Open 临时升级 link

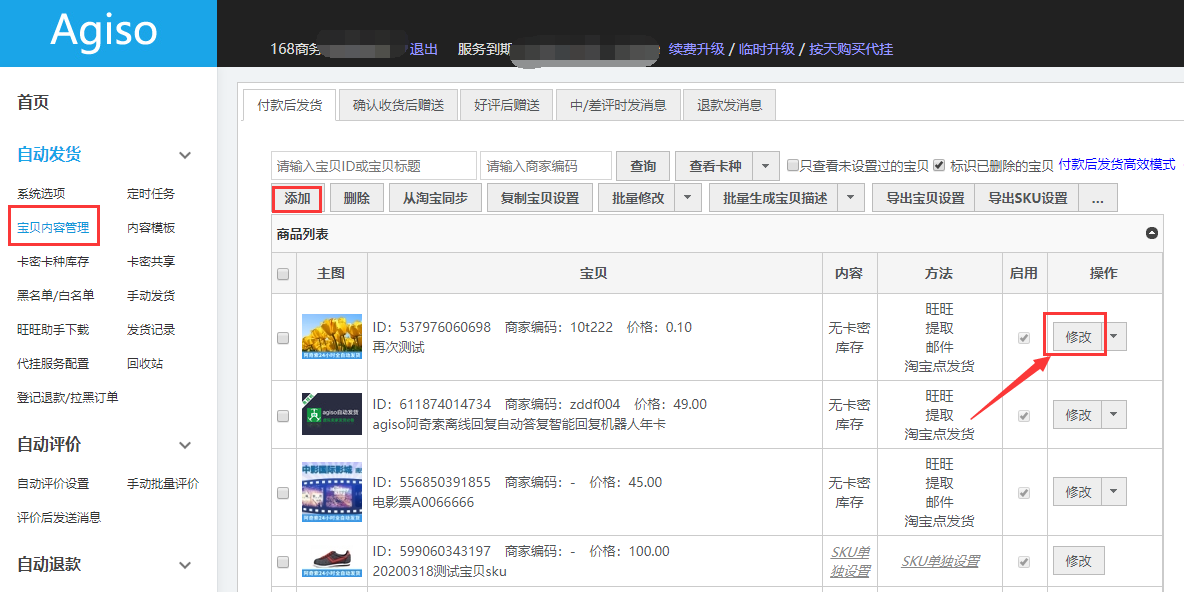pos(766,49)
